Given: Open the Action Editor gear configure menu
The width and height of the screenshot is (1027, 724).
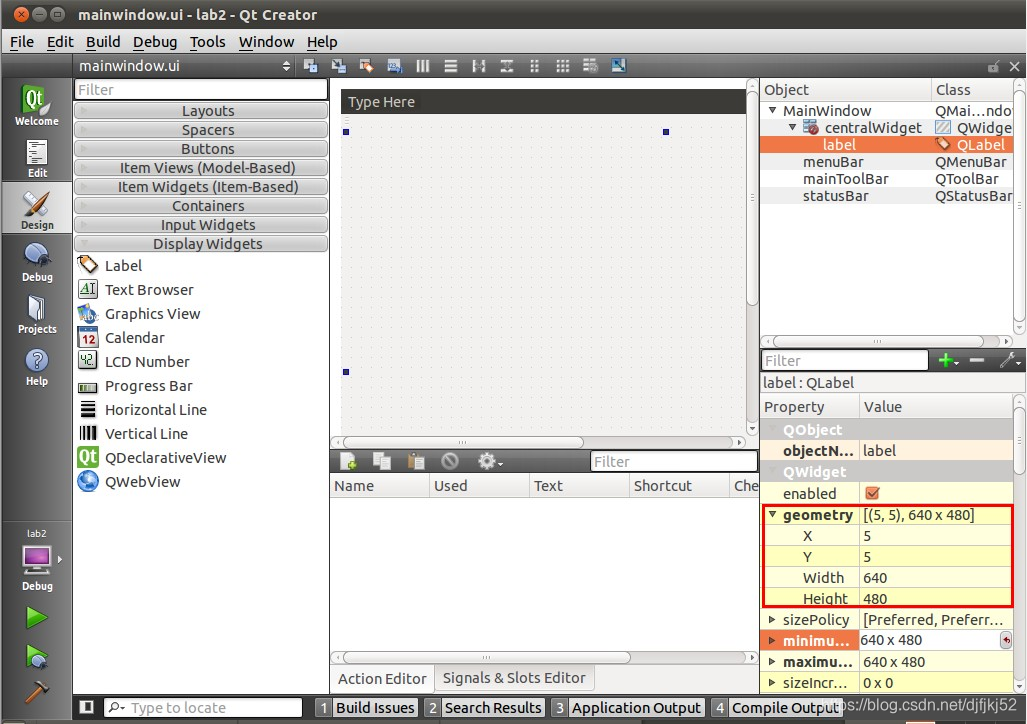Looking at the screenshot, I should pyautogui.click(x=489, y=461).
